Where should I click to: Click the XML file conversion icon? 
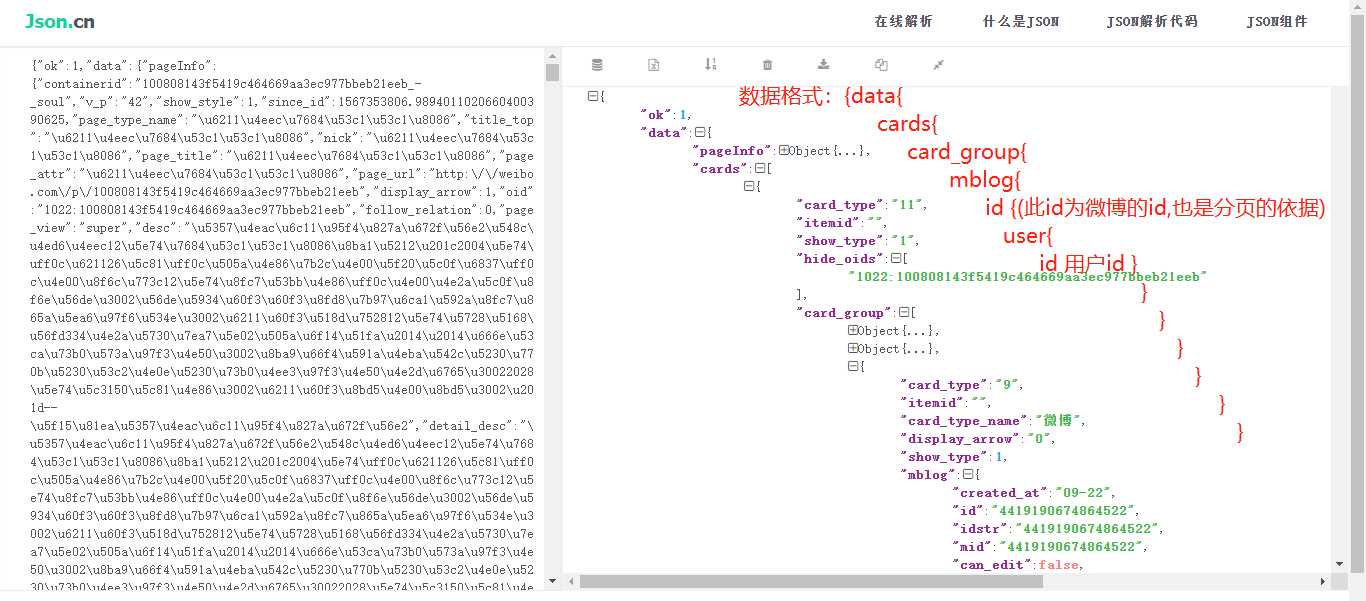653,65
